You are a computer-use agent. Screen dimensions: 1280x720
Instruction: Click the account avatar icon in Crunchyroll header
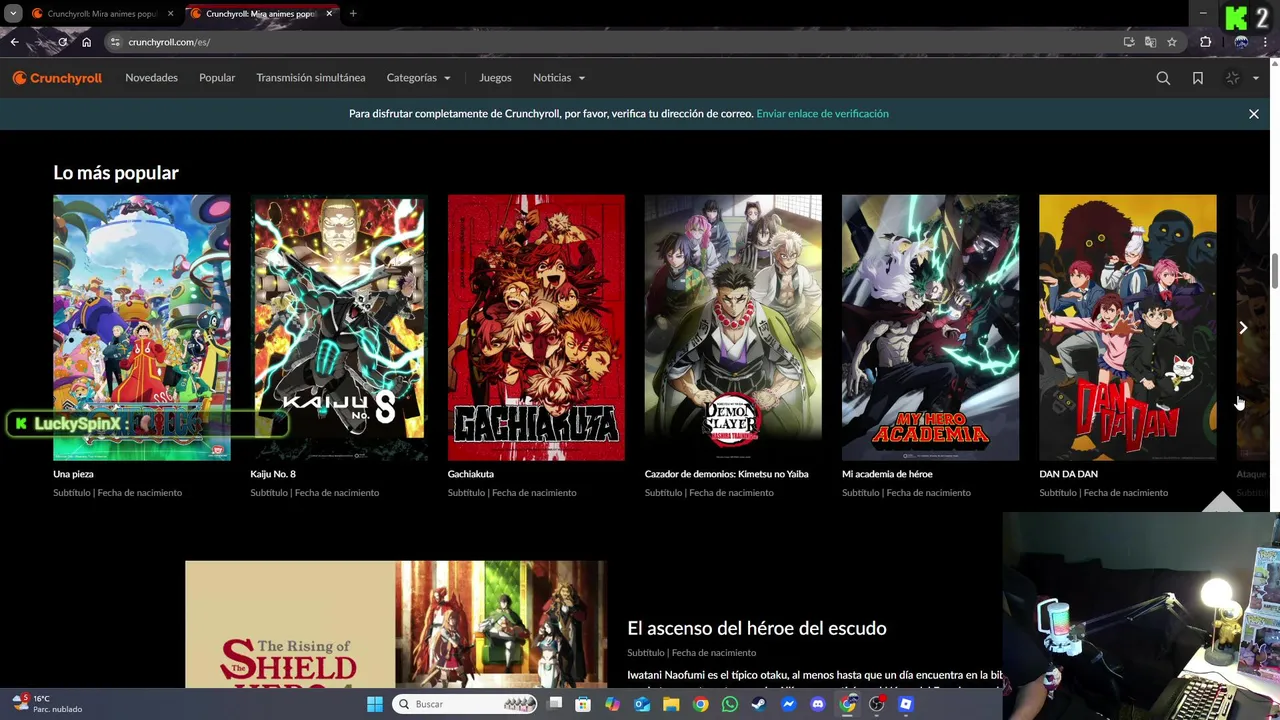(x=1232, y=78)
